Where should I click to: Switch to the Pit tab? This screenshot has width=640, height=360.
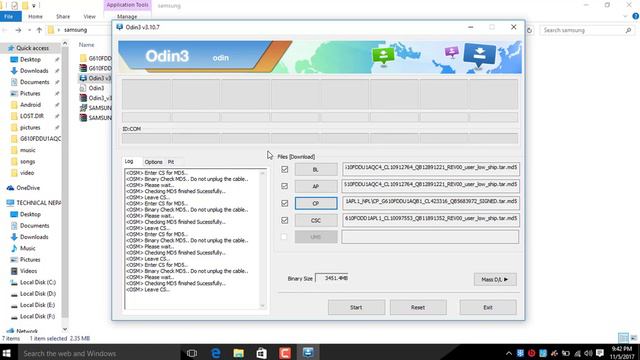point(171,162)
